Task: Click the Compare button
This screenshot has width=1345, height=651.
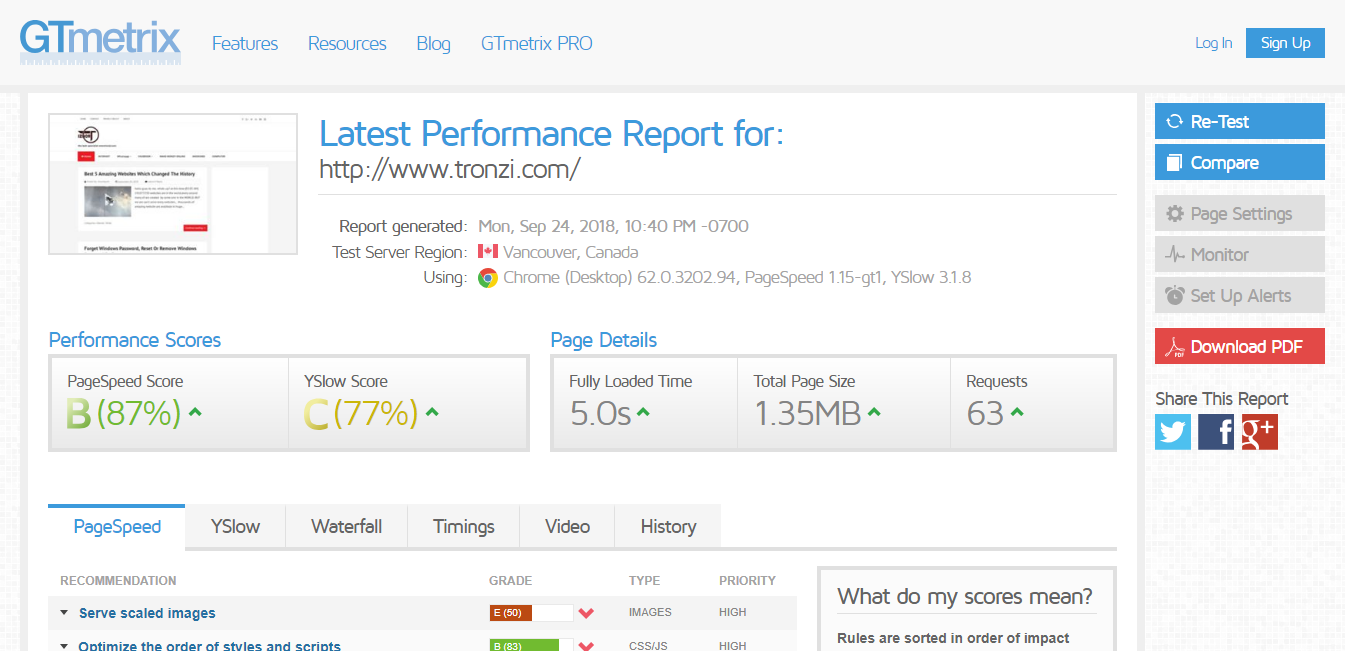Action: click(x=1239, y=163)
